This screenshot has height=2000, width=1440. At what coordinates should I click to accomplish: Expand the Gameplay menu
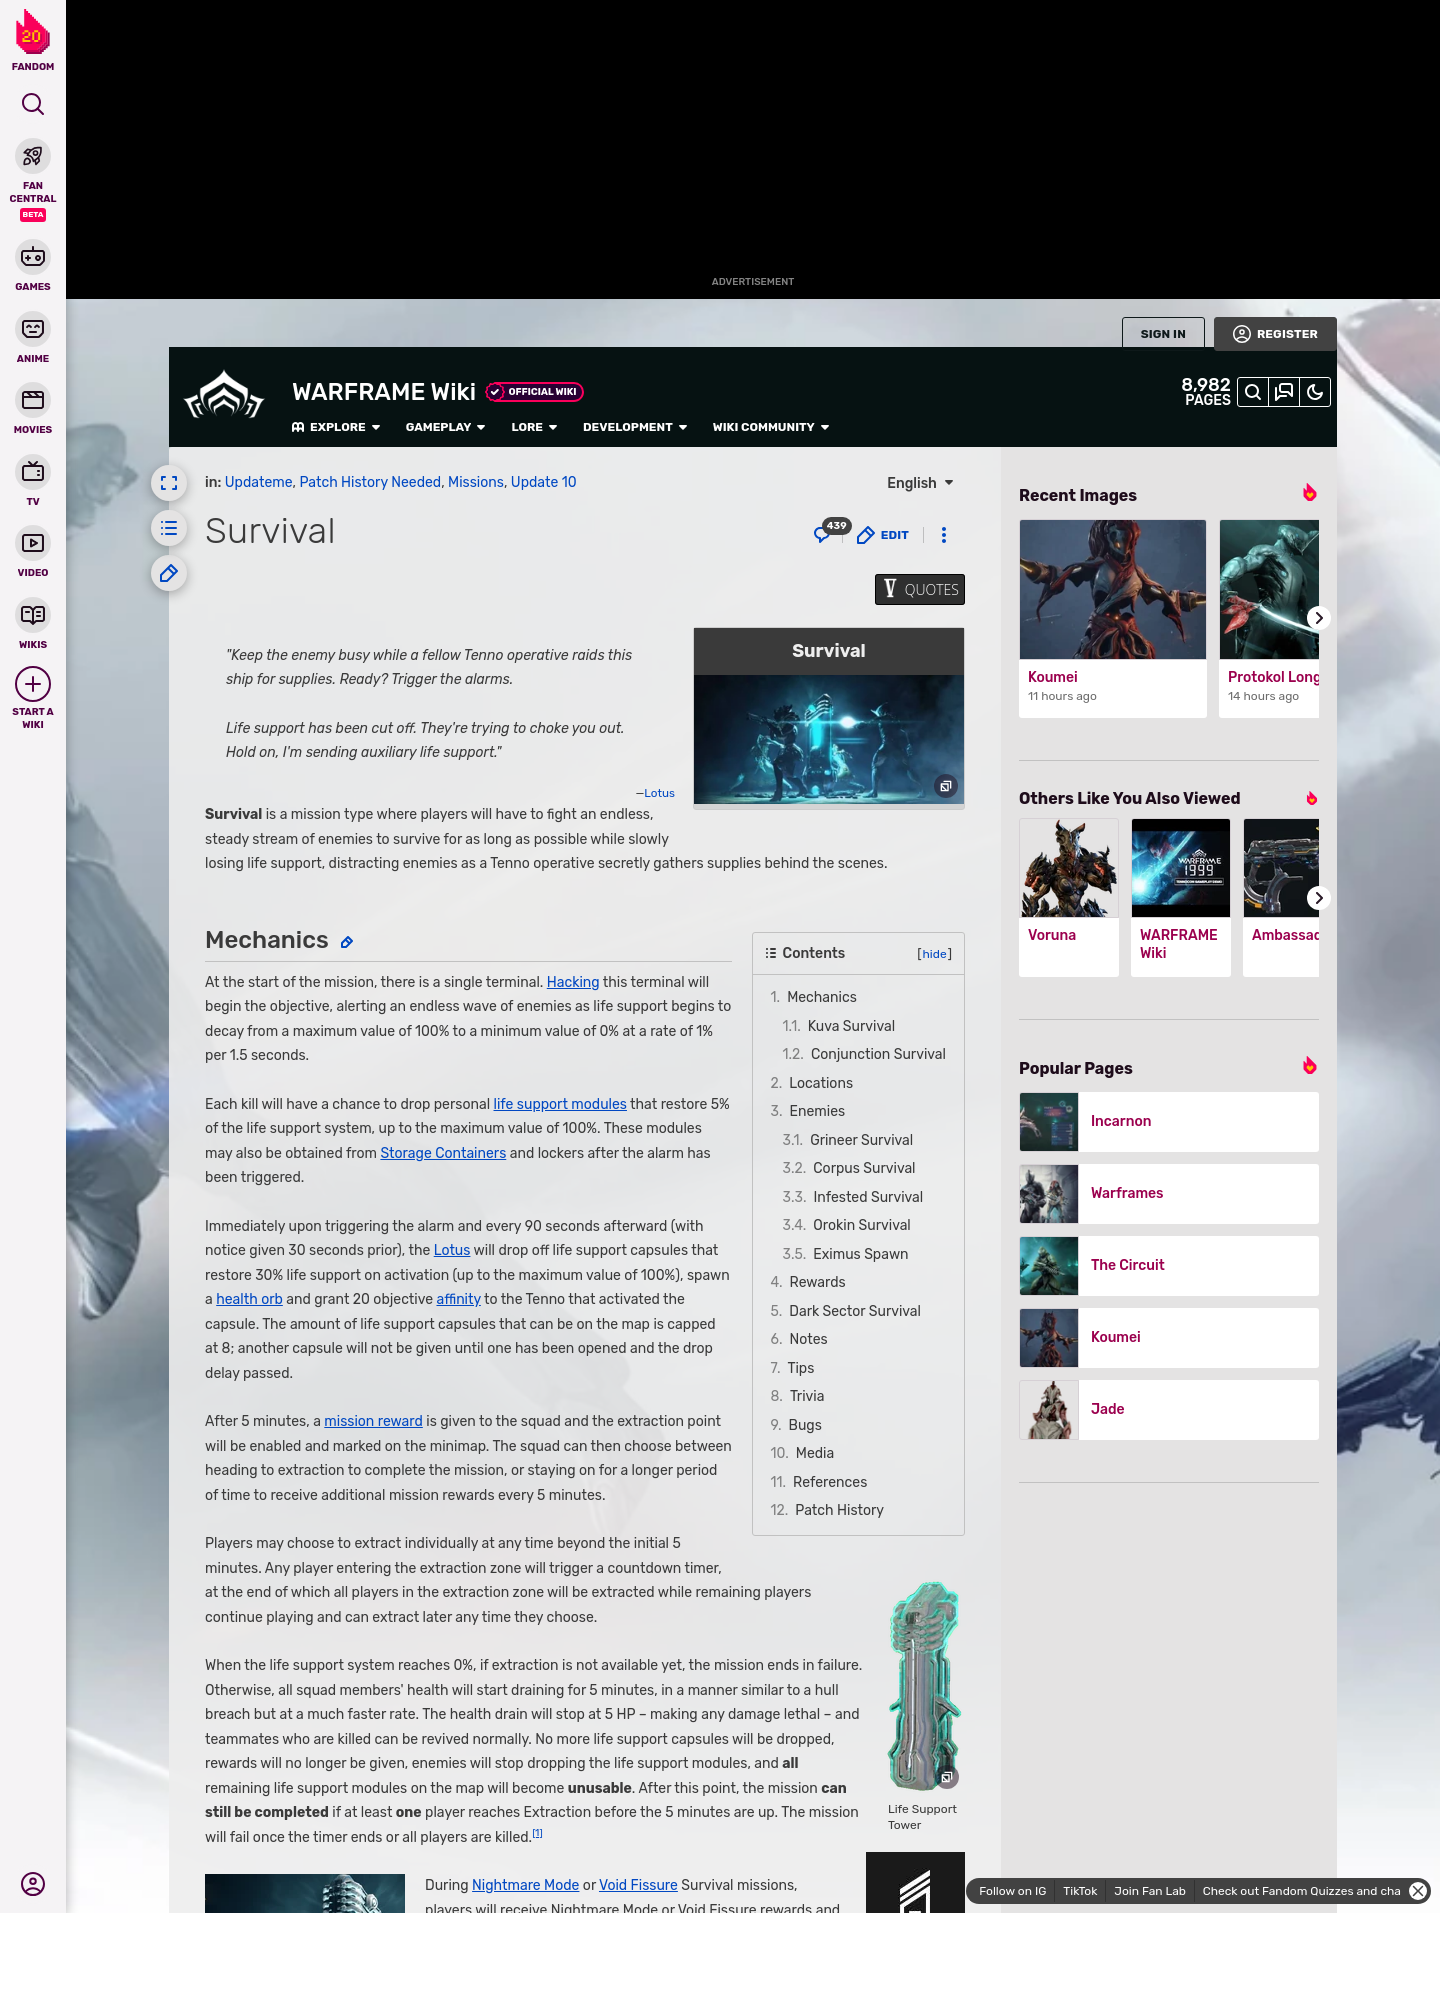click(x=445, y=427)
